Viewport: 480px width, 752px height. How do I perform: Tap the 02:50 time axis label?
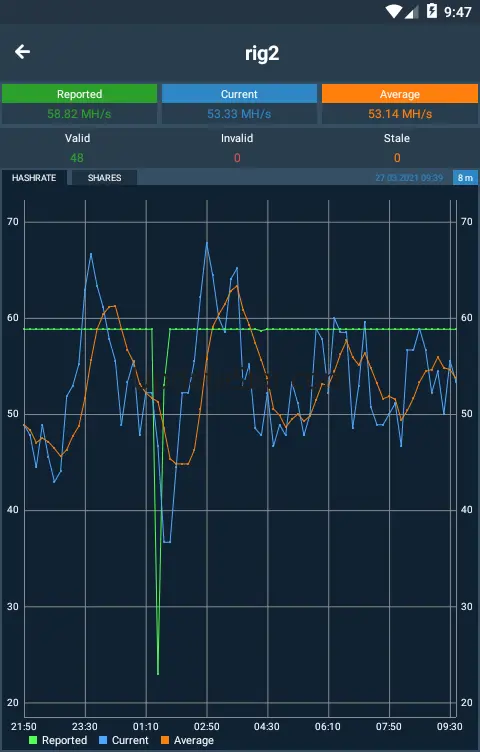point(207,726)
